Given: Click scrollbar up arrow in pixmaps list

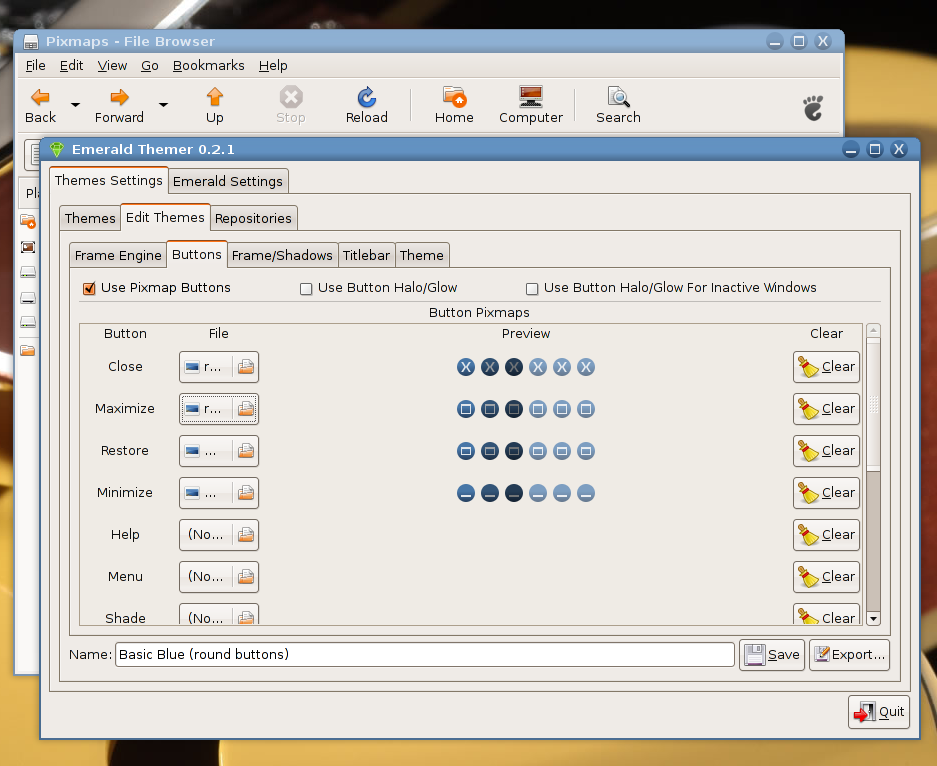Looking at the screenshot, I should click(x=873, y=330).
